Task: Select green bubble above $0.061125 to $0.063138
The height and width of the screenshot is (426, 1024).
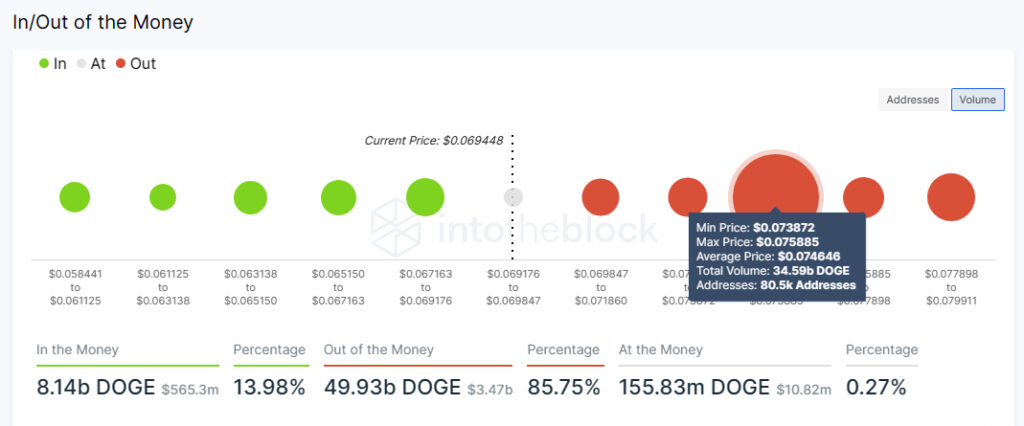Action: (x=163, y=197)
